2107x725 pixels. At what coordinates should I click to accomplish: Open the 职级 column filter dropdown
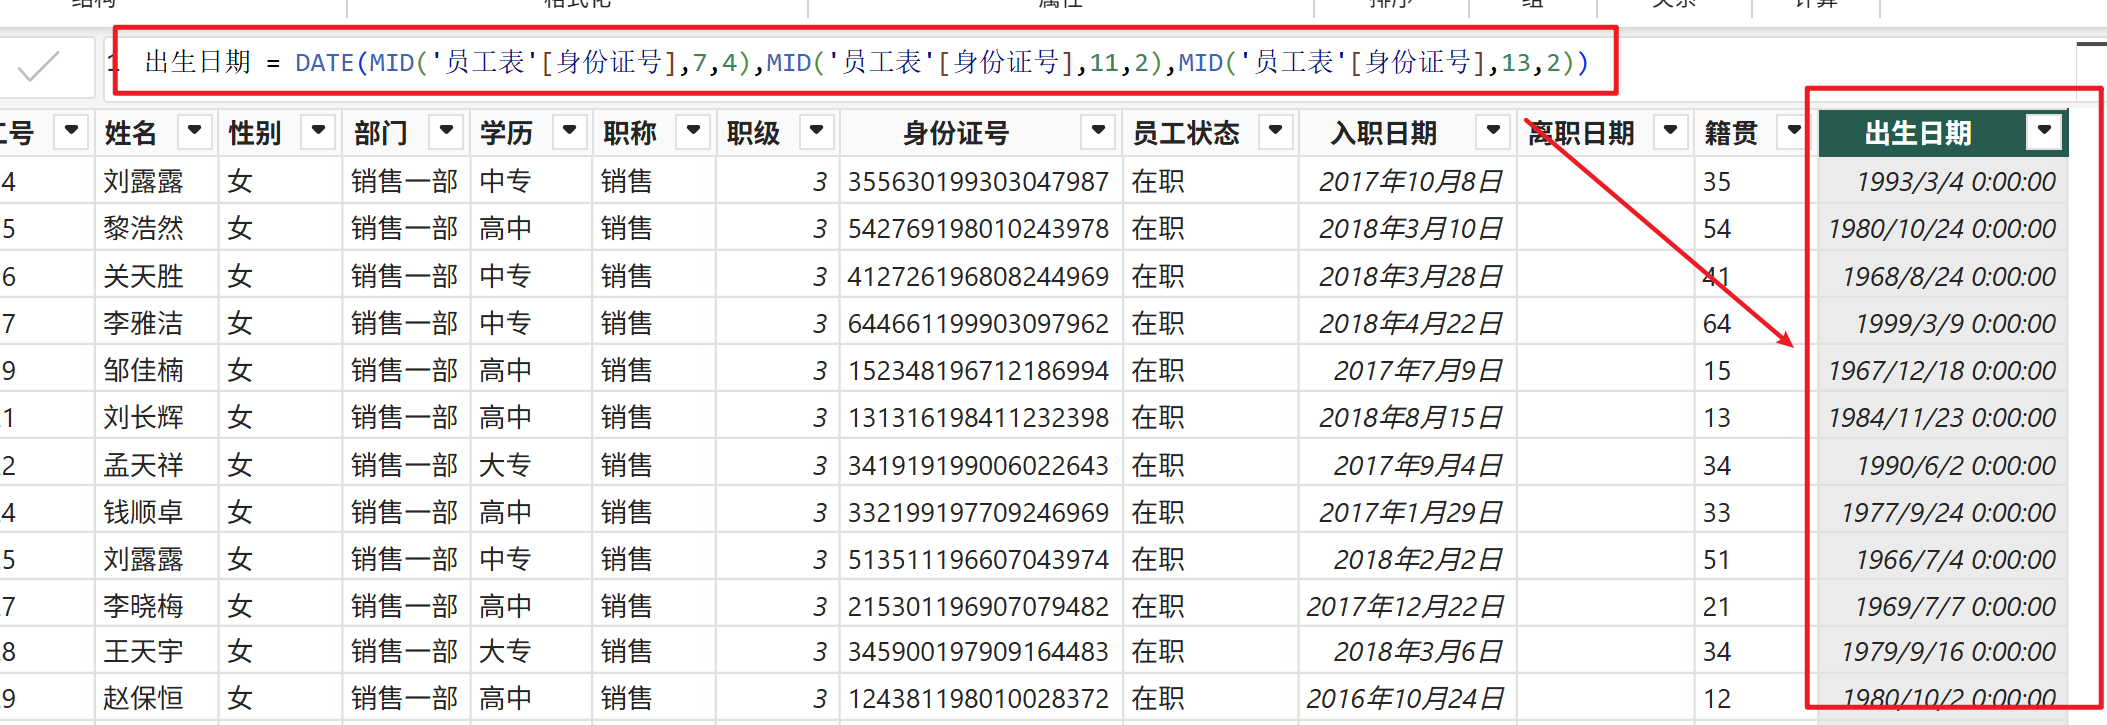tap(817, 131)
